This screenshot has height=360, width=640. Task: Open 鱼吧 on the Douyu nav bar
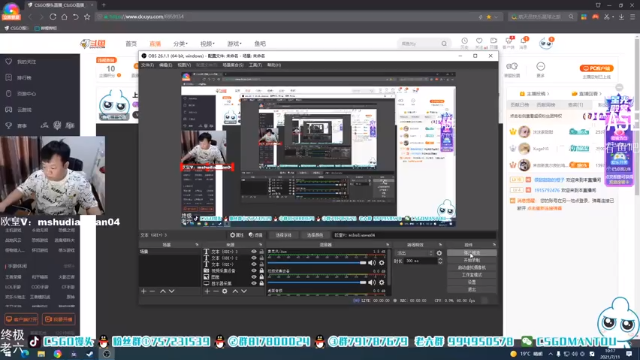tap(260, 44)
